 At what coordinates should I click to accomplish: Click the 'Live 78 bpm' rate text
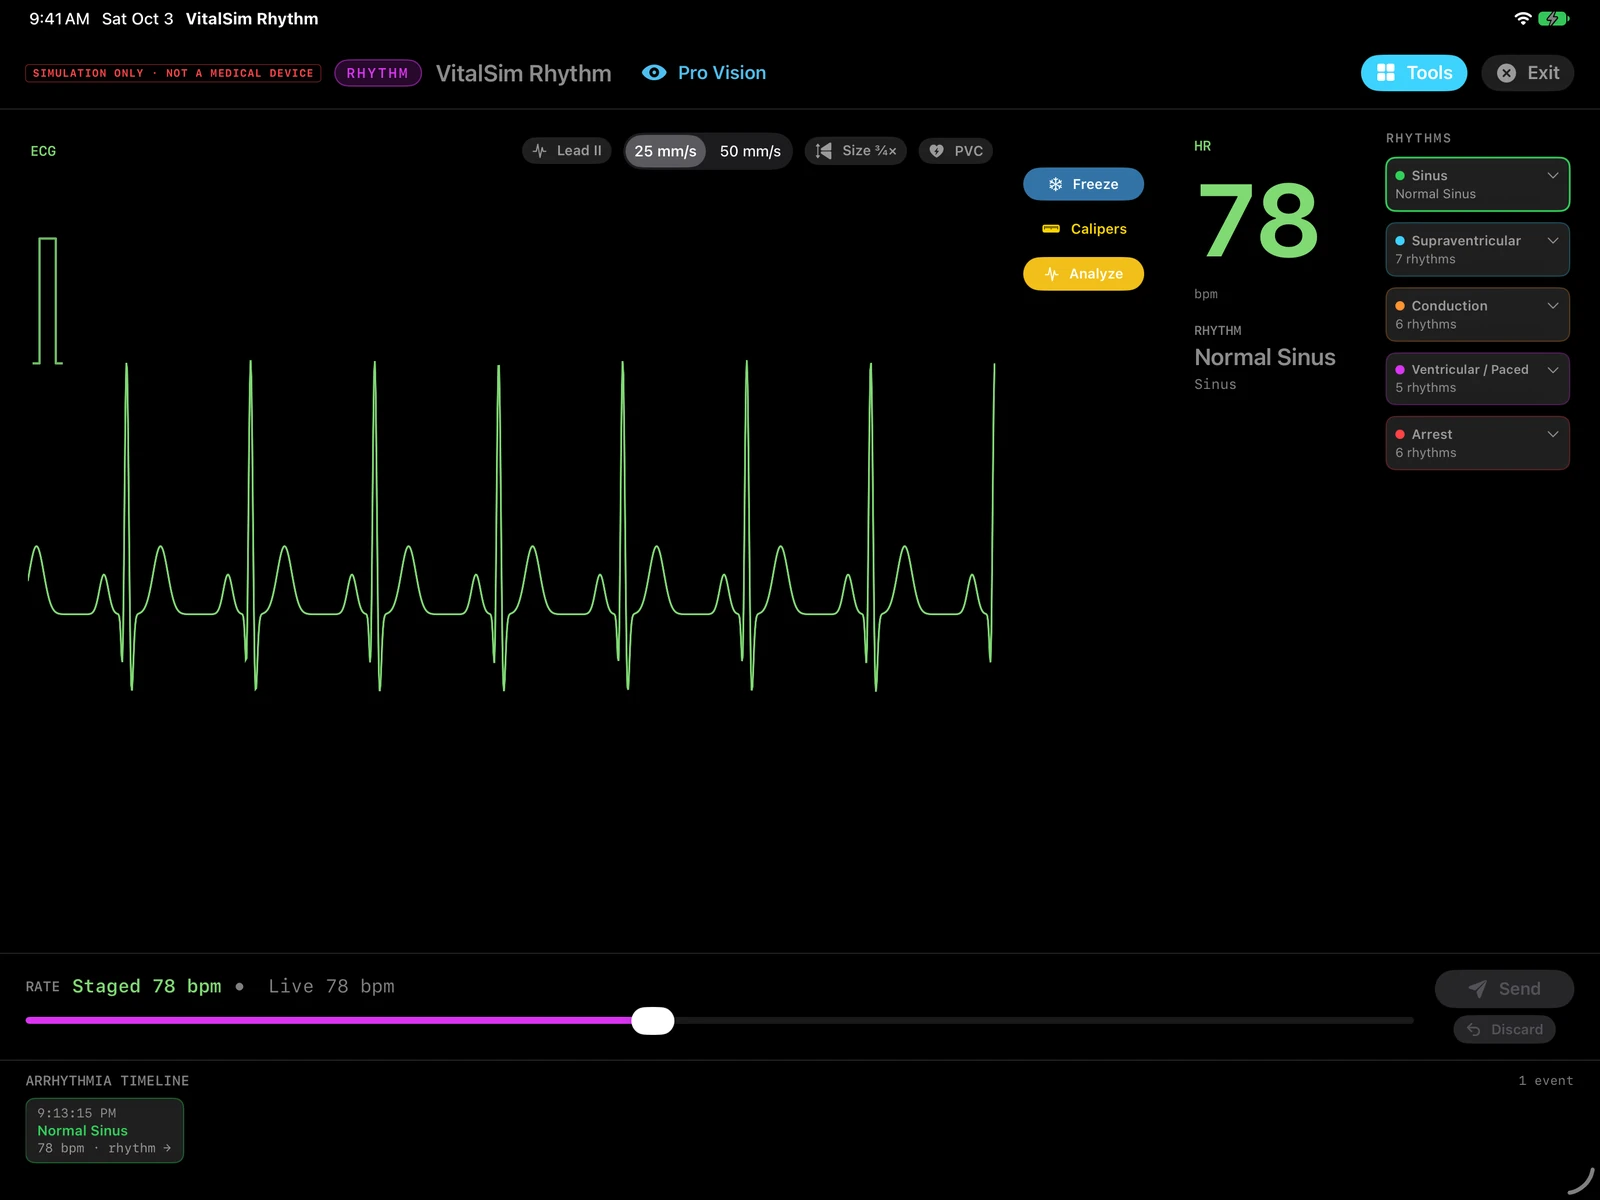click(x=331, y=987)
